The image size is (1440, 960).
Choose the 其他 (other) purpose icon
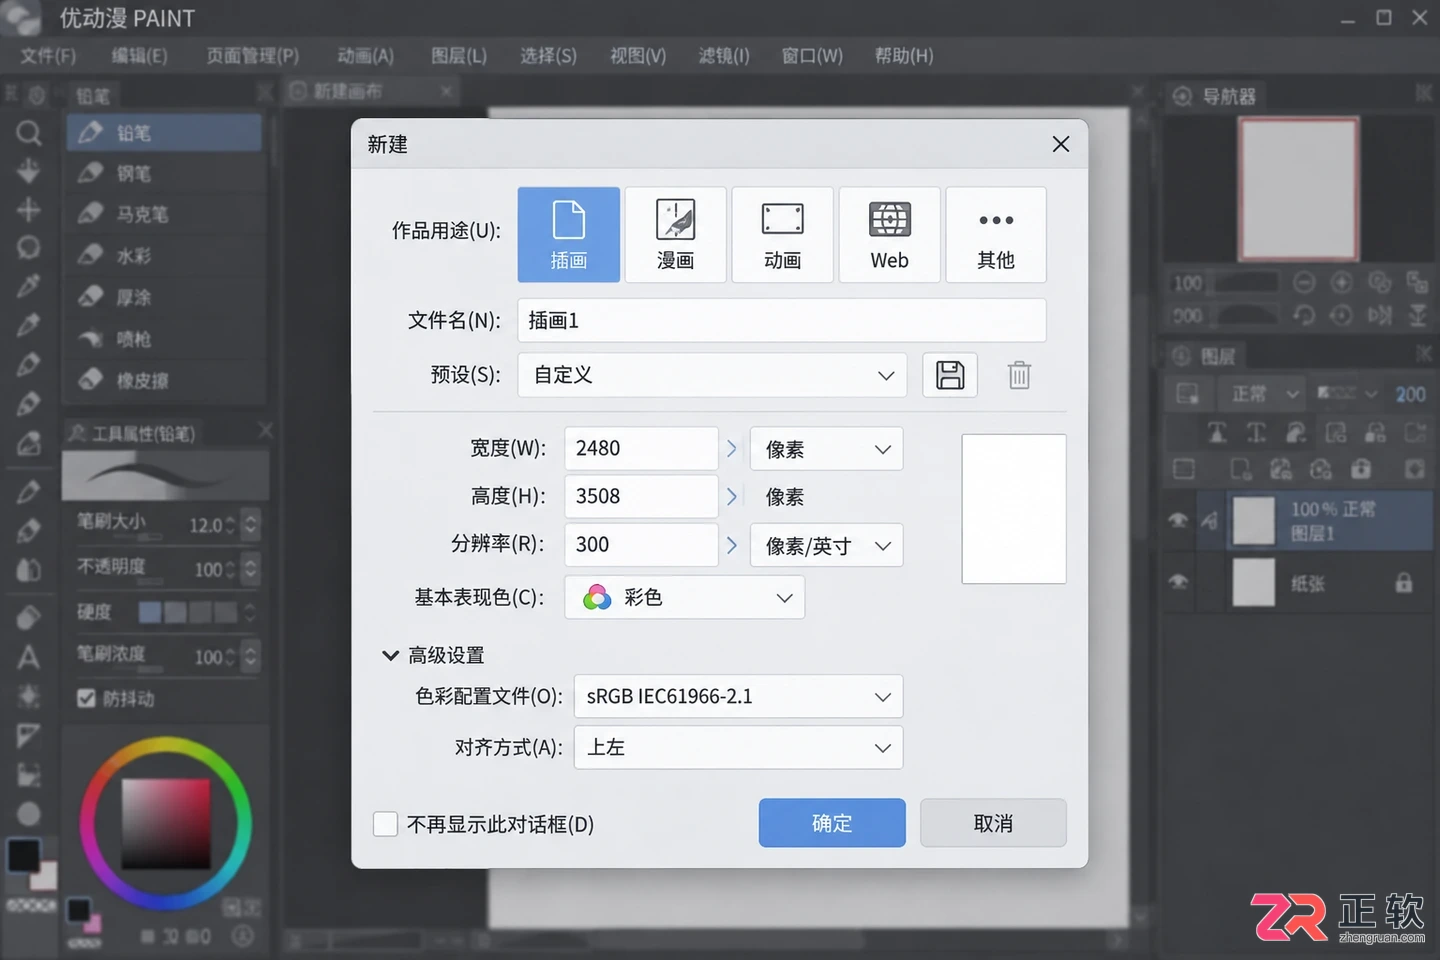pyautogui.click(x=996, y=235)
